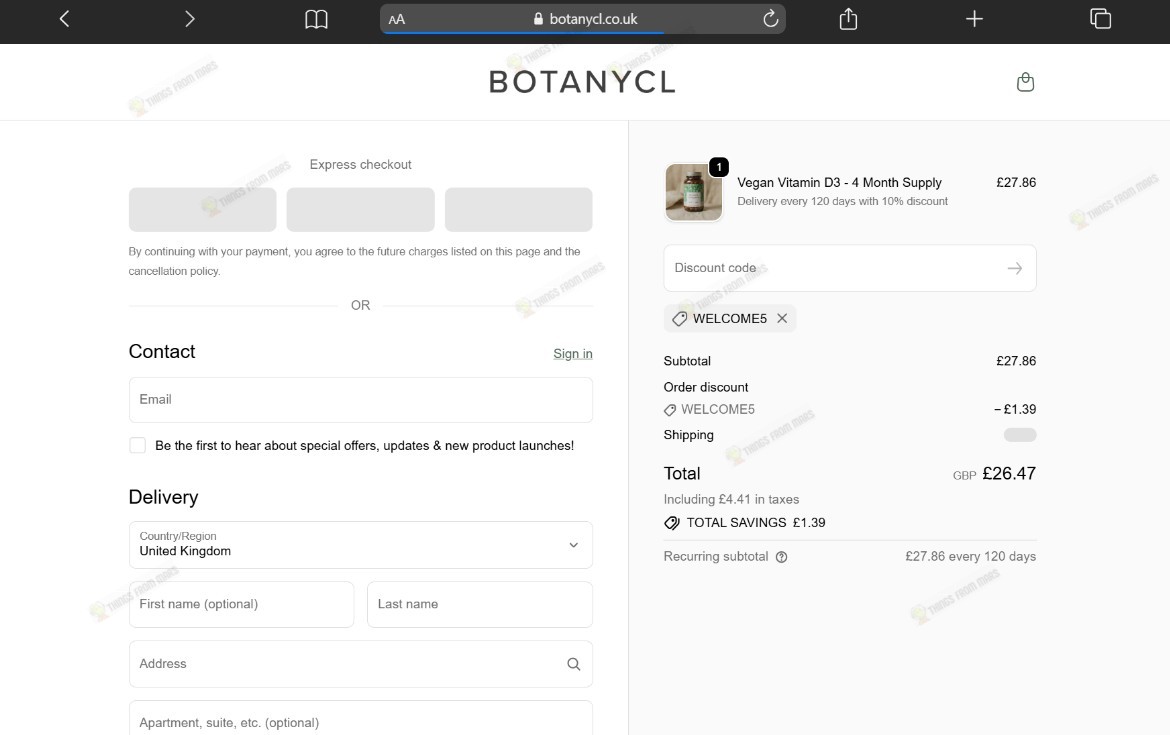Click the BOTANYCL logo

(582, 82)
